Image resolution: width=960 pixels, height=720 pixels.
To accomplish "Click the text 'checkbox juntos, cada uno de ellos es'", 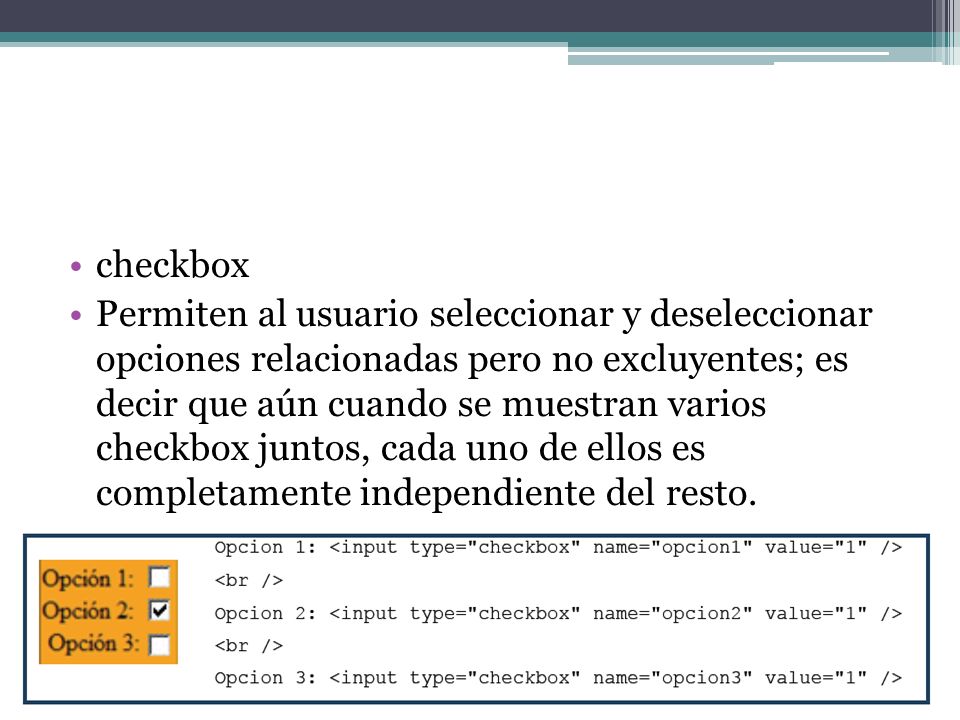I will tap(400, 449).
